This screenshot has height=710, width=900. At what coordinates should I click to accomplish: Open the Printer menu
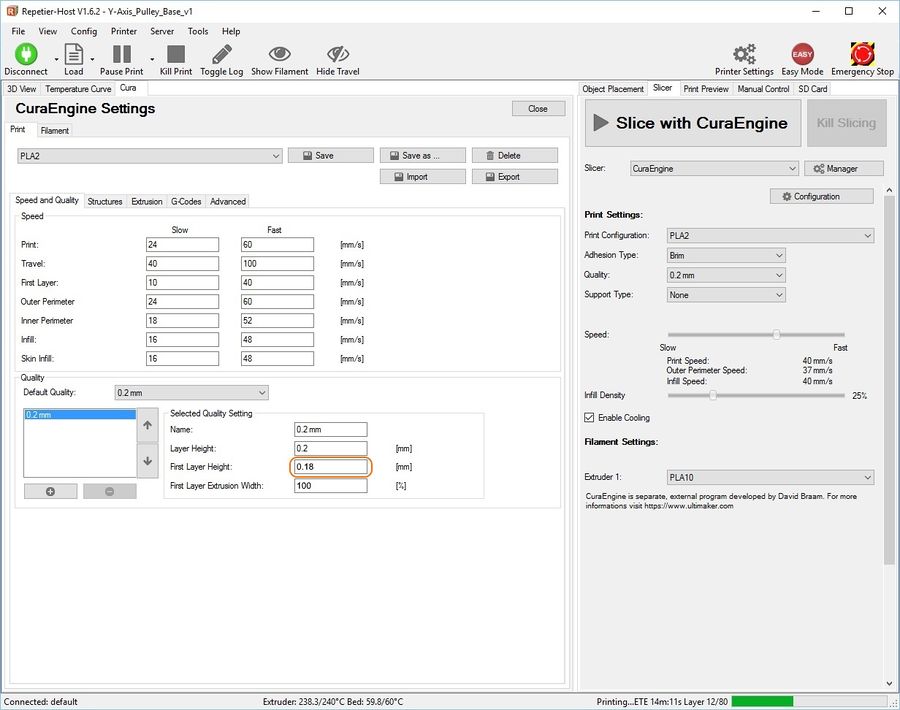click(x=123, y=31)
